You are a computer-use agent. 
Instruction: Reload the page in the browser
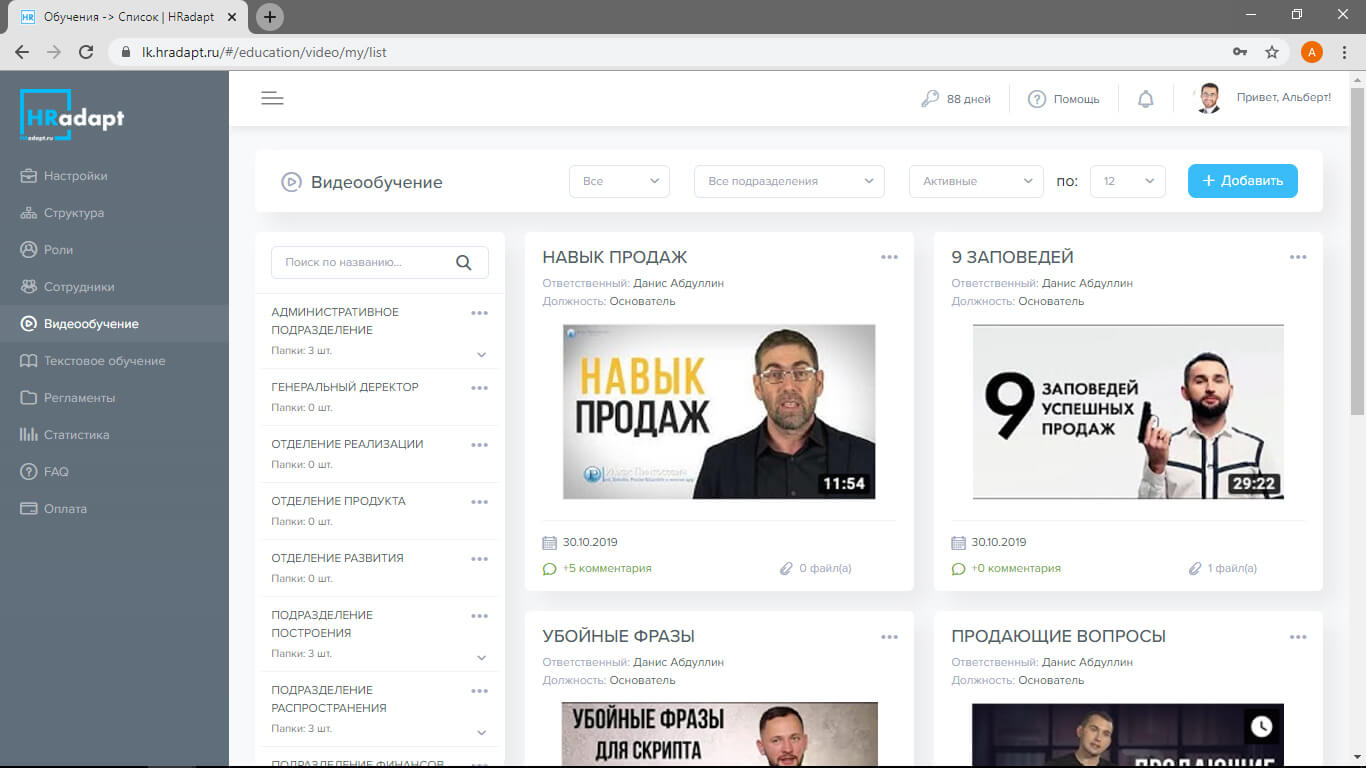tap(86, 52)
